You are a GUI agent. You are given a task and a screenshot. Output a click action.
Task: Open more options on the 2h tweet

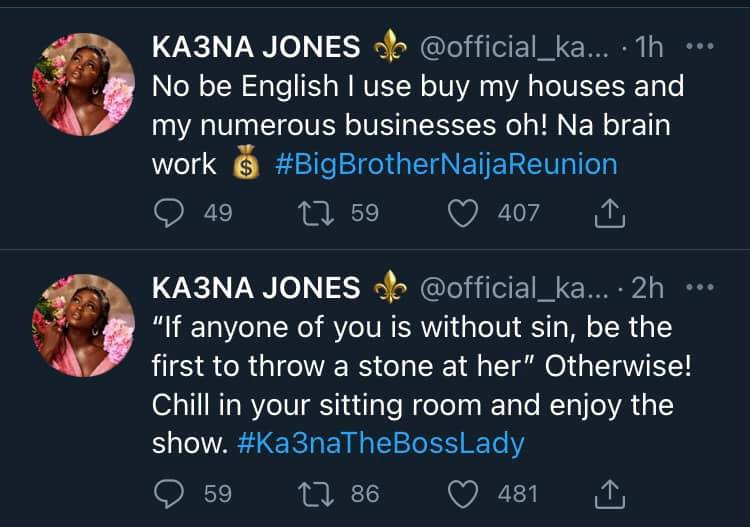pos(704,287)
